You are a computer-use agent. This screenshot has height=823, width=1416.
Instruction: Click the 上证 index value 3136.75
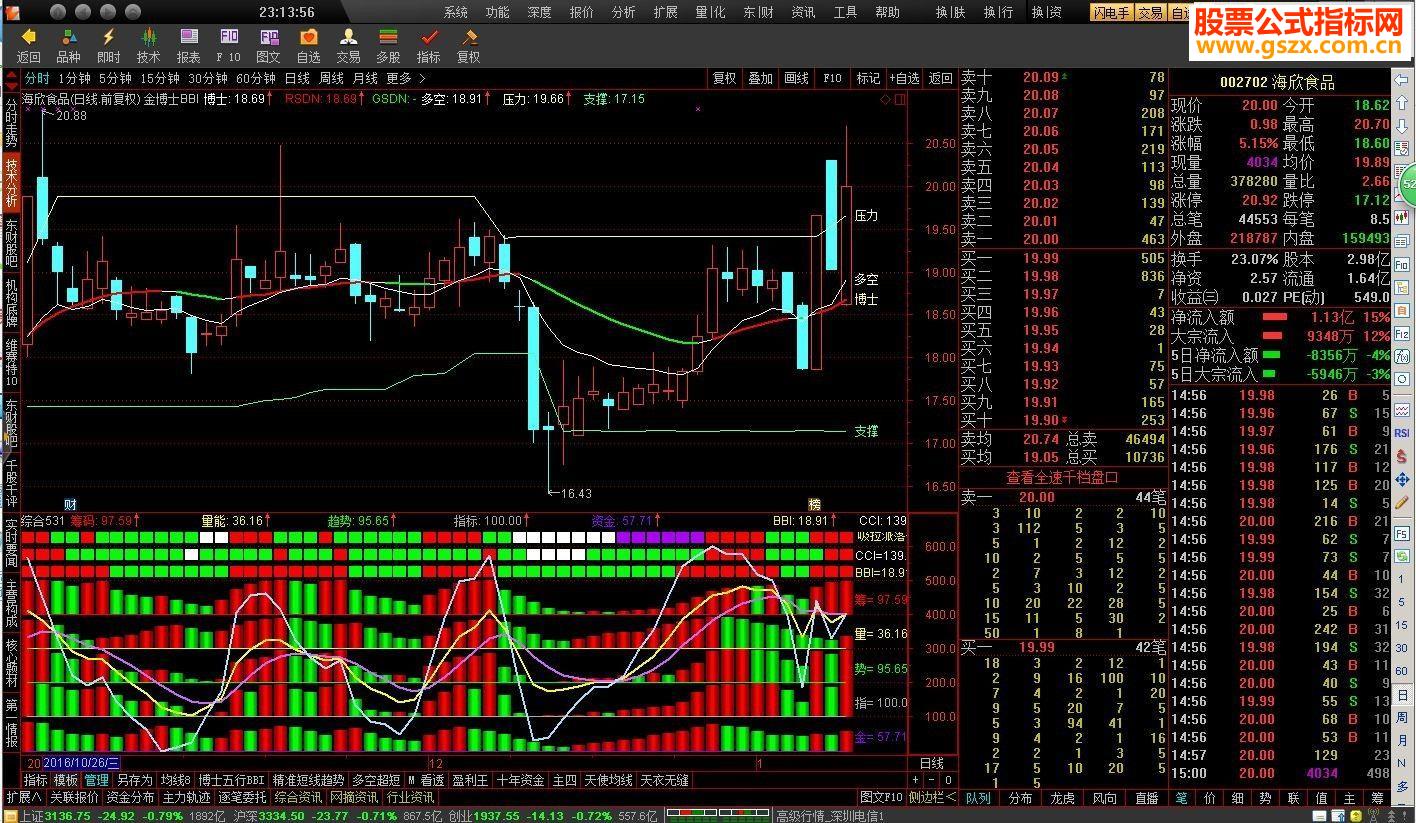coord(69,815)
